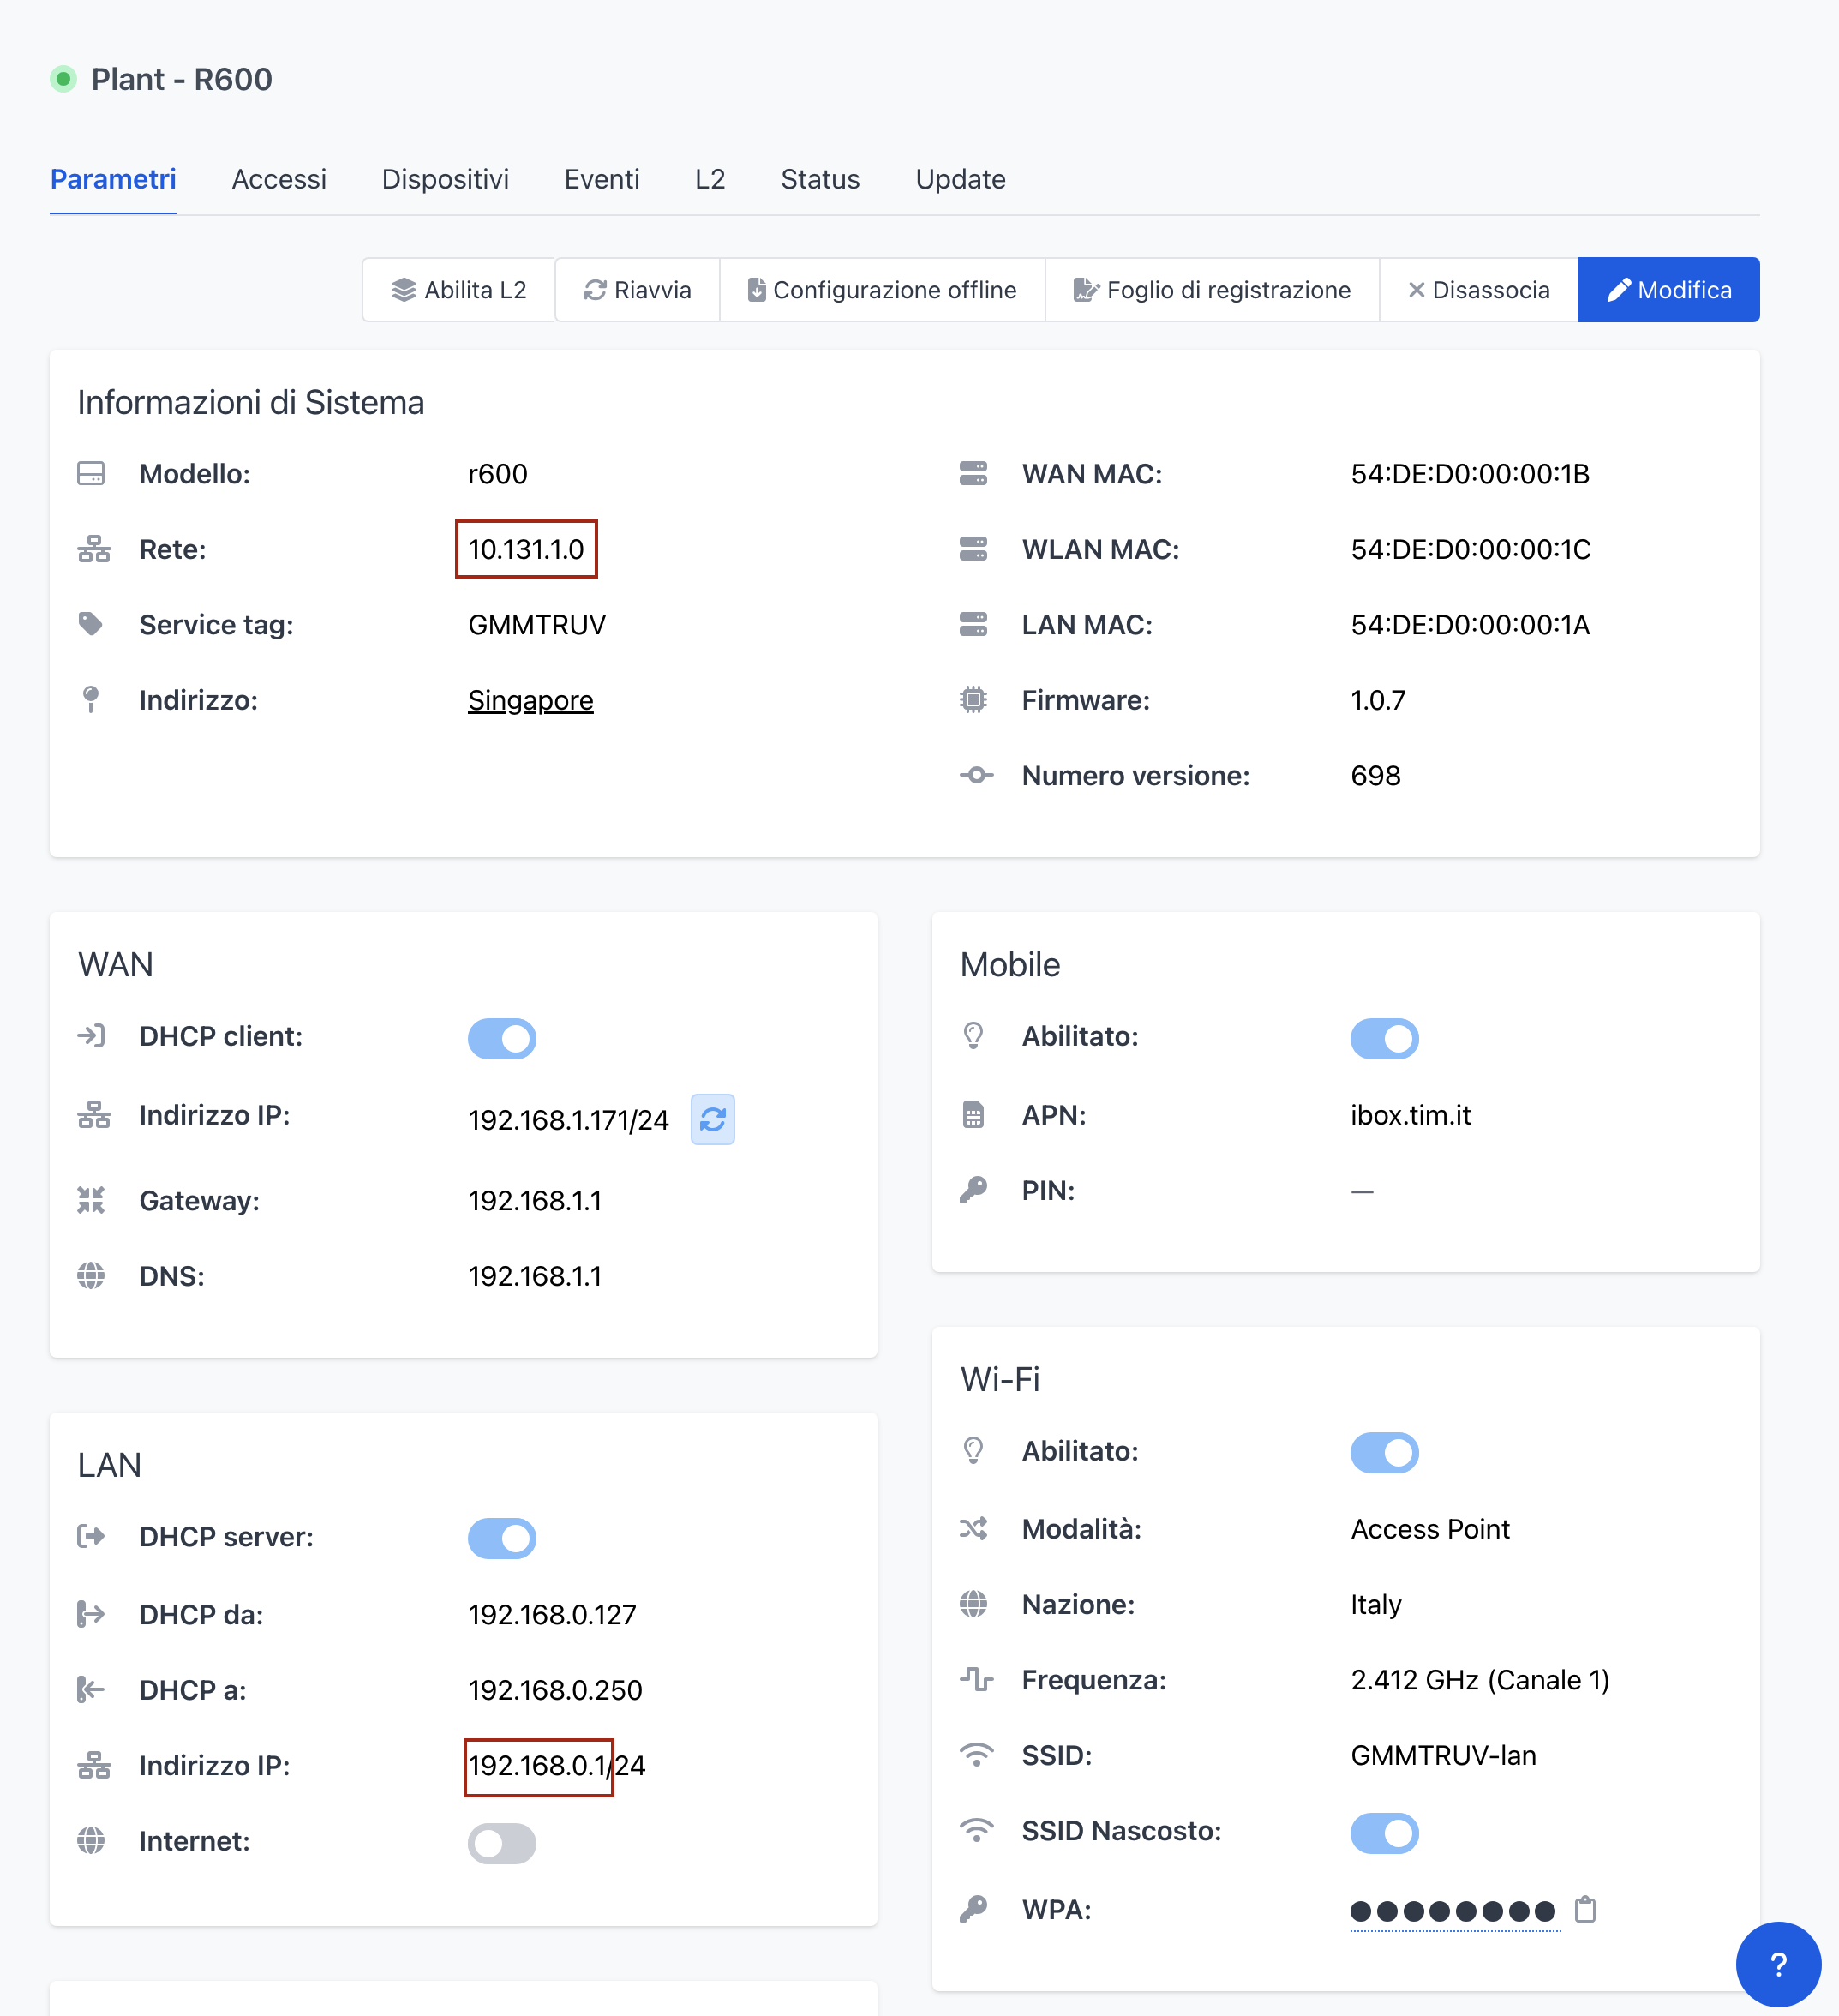Image resolution: width=1839 pixels, height=2016 pixels.
Task: Open the help question mark bubble
Action: [x=1777, y=1964]
